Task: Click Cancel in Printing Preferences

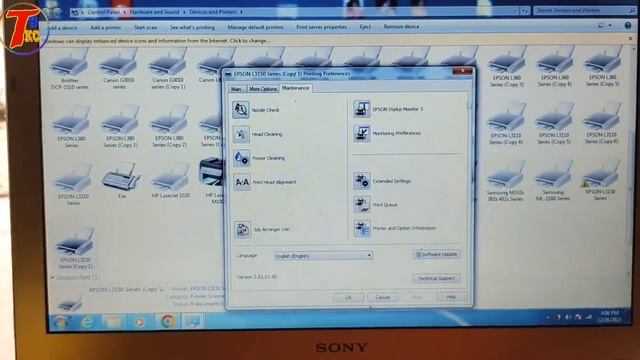Action: [383, 297]
